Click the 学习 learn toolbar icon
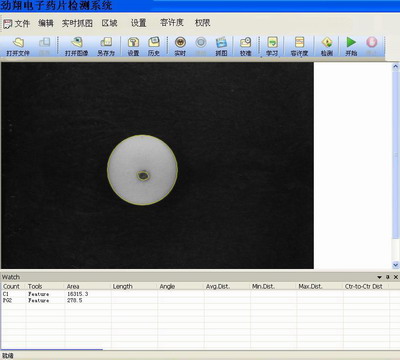The height and width of the screenshot is (360, 400). 272,46
